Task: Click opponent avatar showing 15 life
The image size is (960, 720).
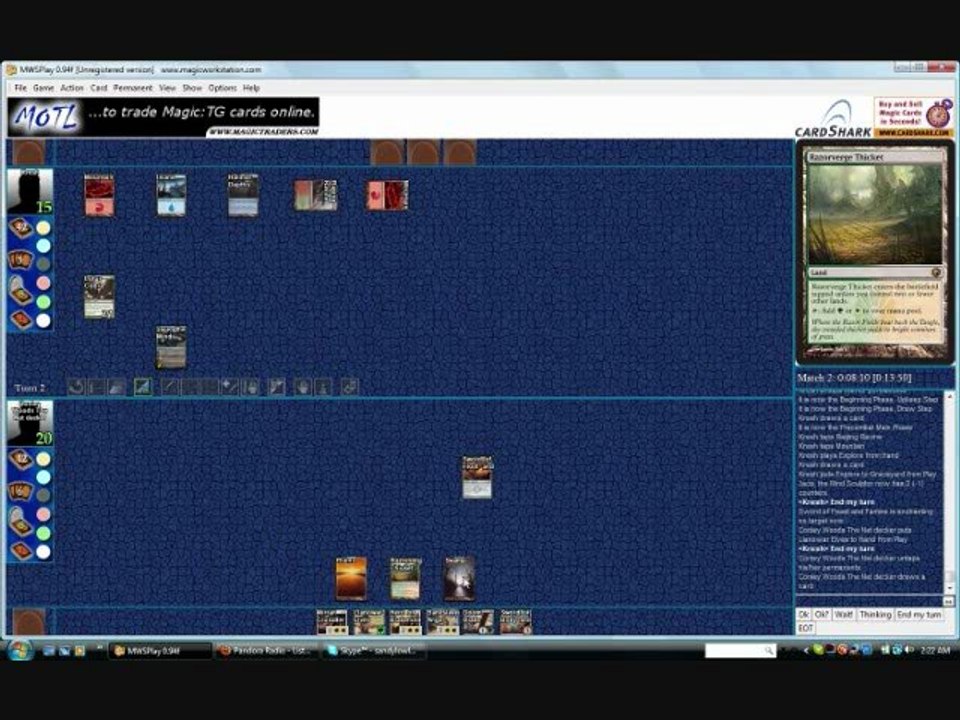Action: pos(30,192)
